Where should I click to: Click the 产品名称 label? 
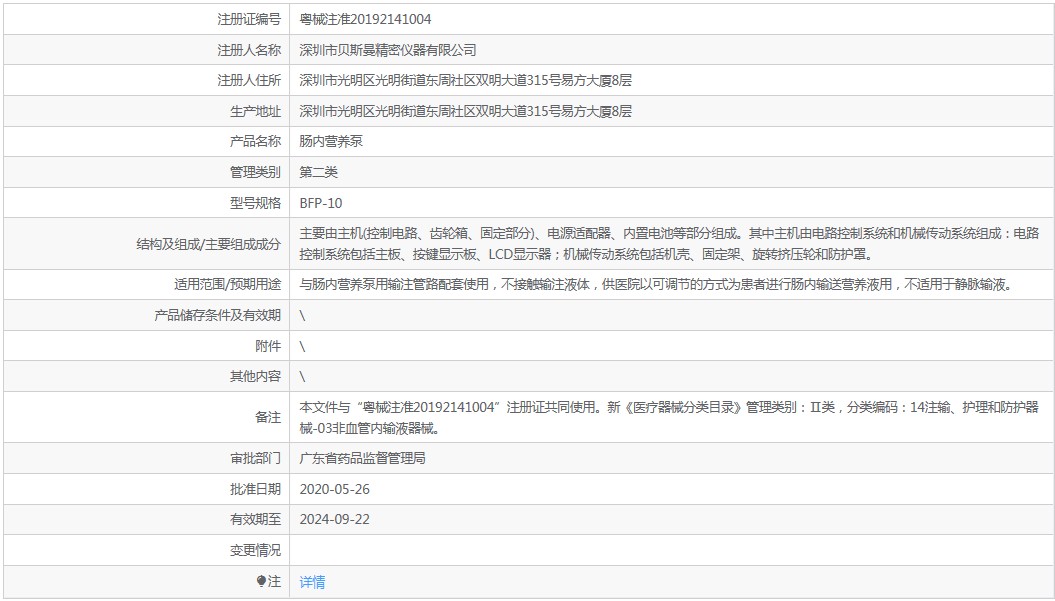[256, 141]
